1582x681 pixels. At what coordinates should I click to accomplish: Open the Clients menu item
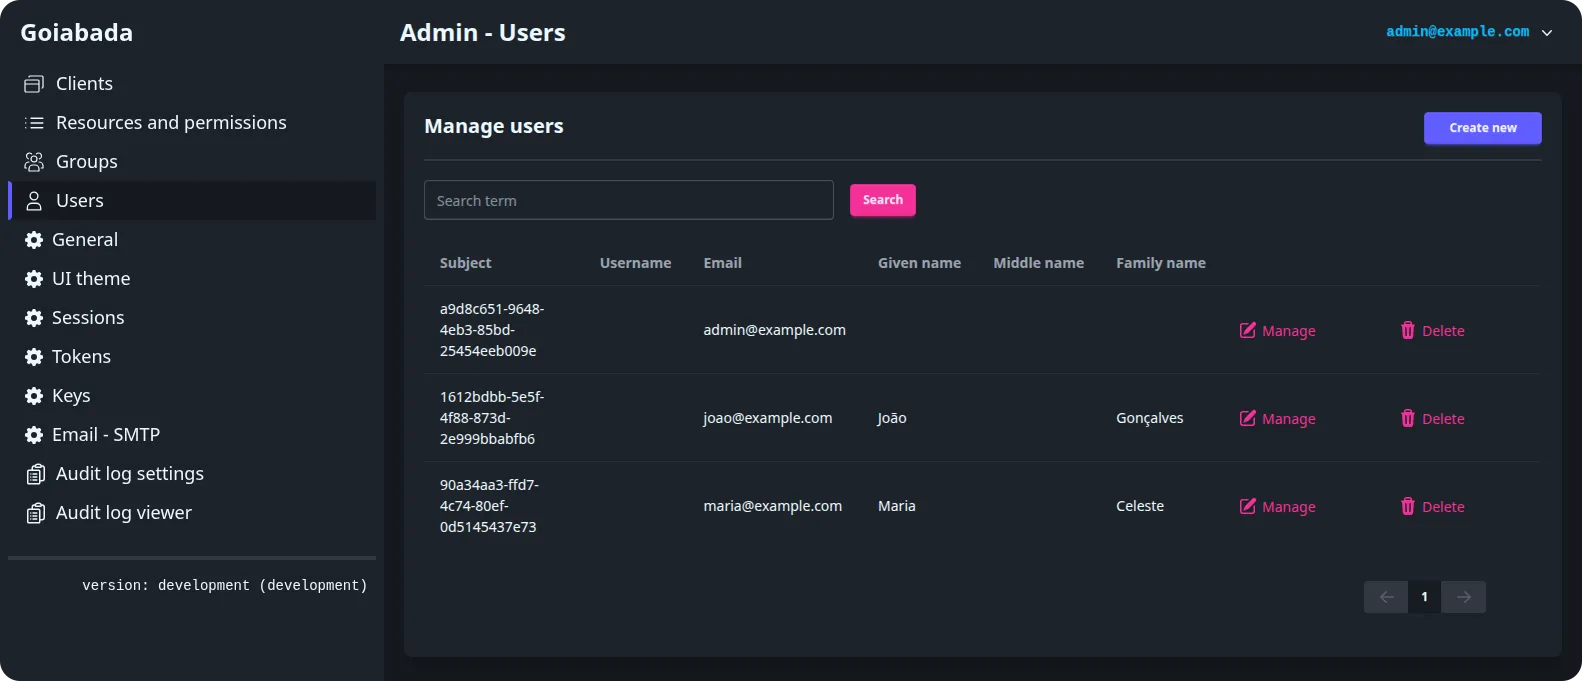192,84
